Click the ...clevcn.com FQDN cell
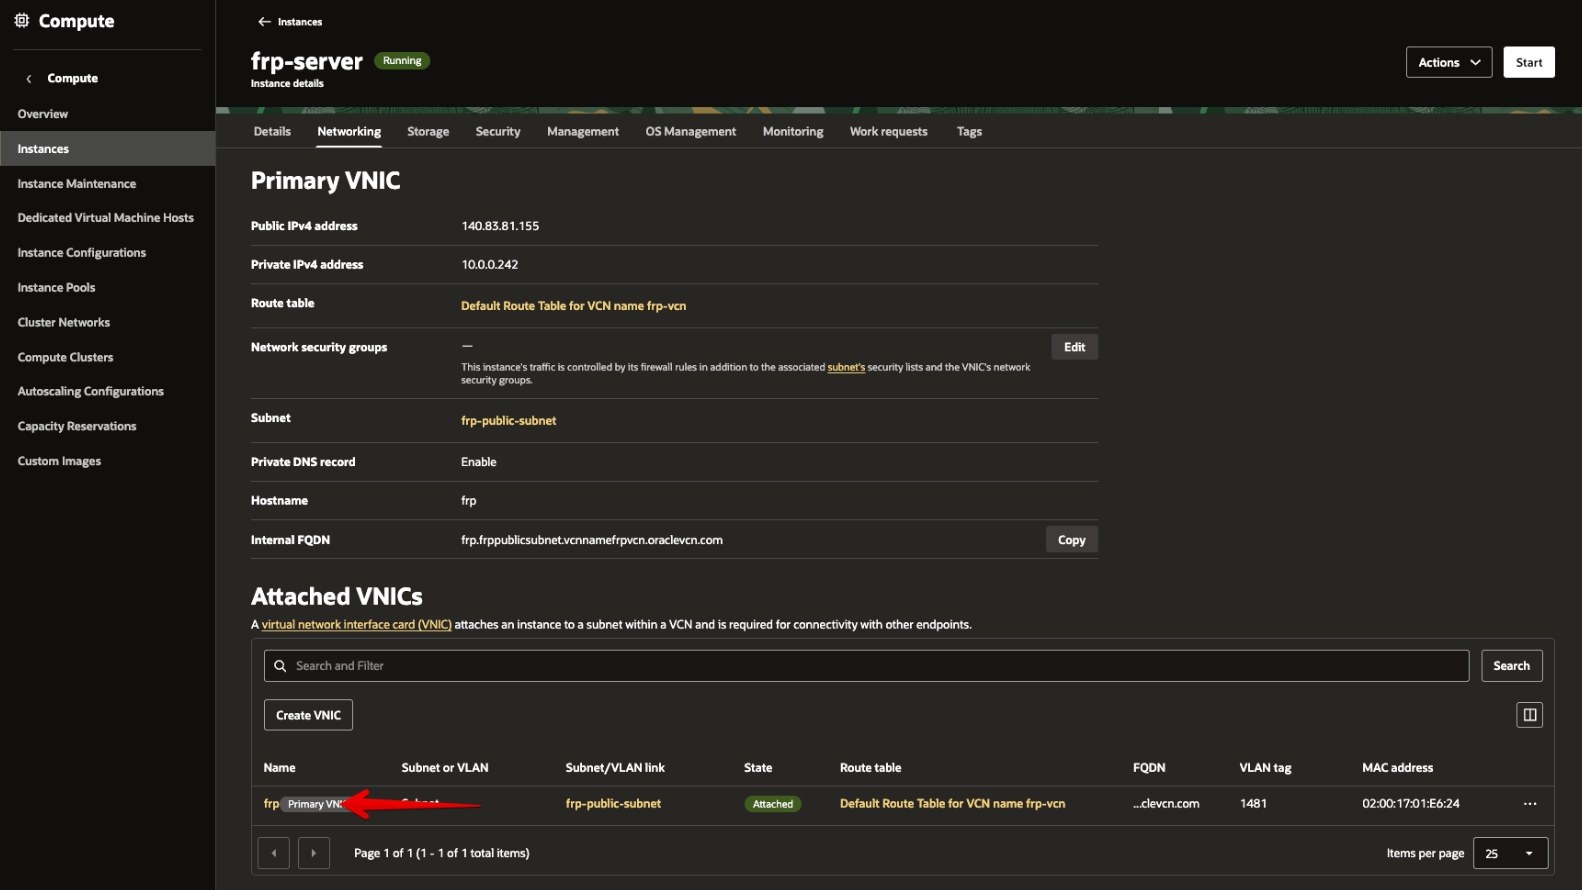This screenshot has width=1582, height=890. pyautogui.click(x=1166, y=804)
